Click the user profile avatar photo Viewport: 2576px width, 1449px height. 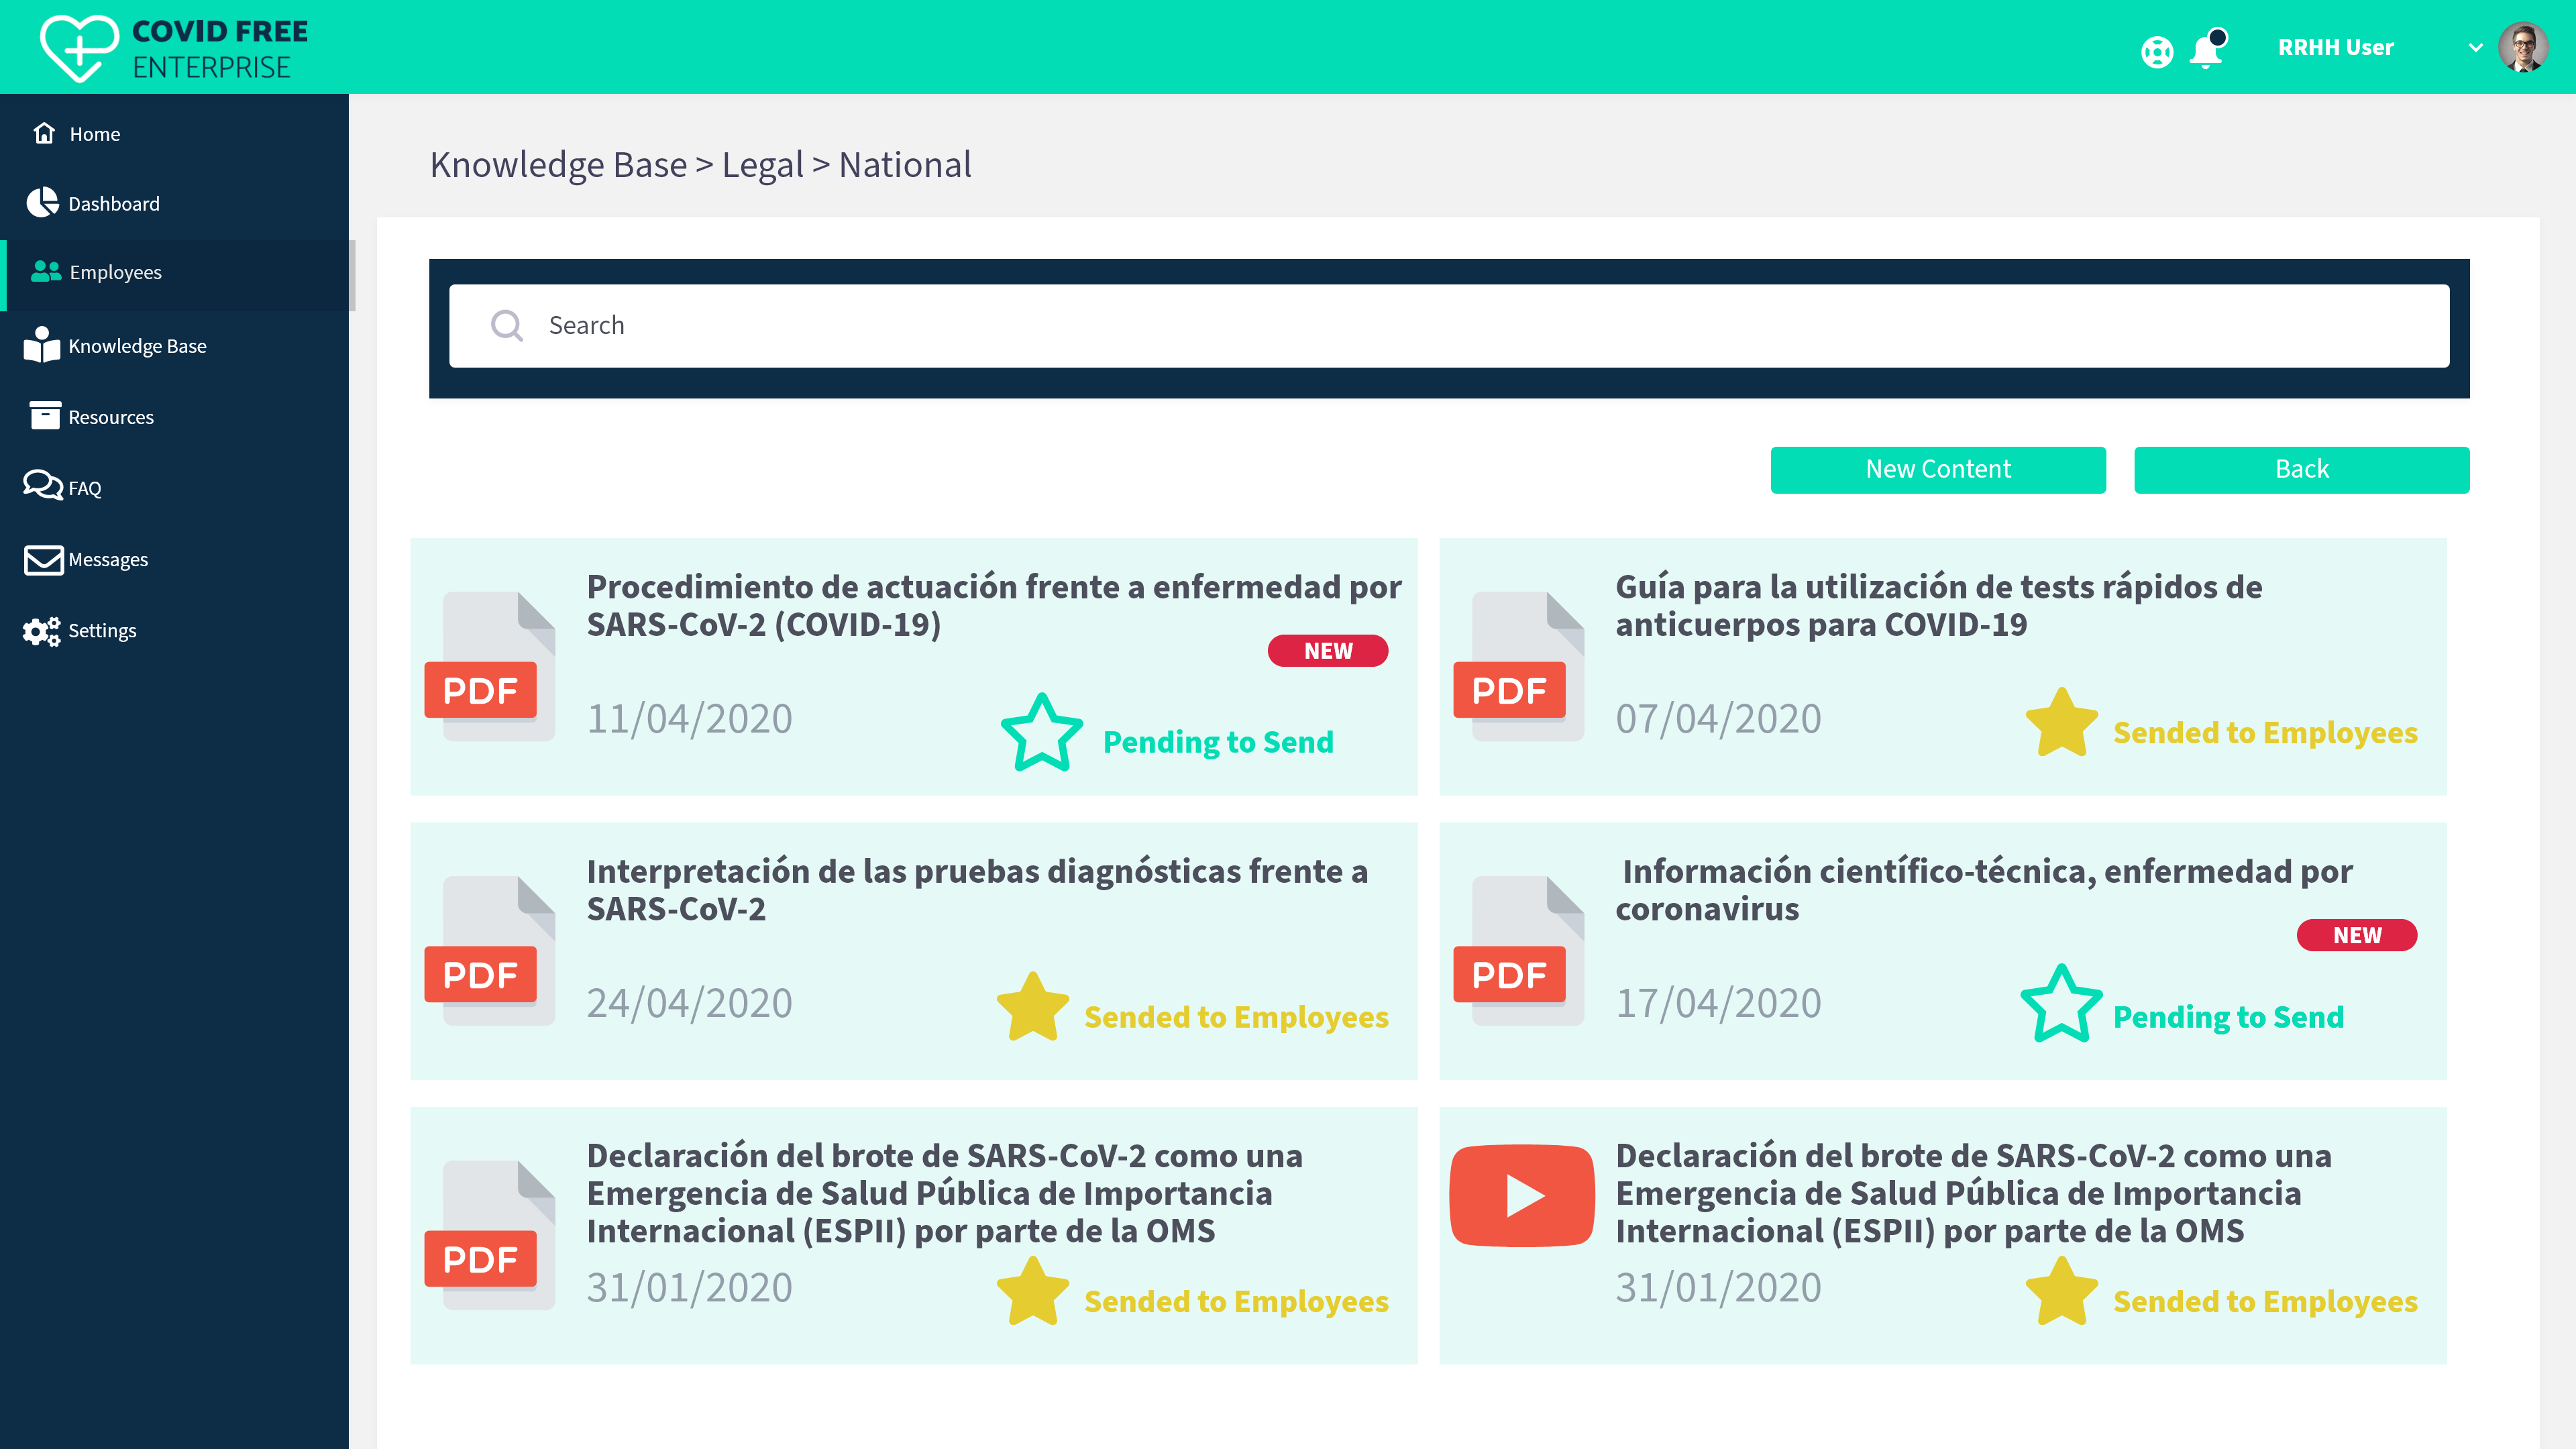pyautogui.click(x=2522, y=47)
